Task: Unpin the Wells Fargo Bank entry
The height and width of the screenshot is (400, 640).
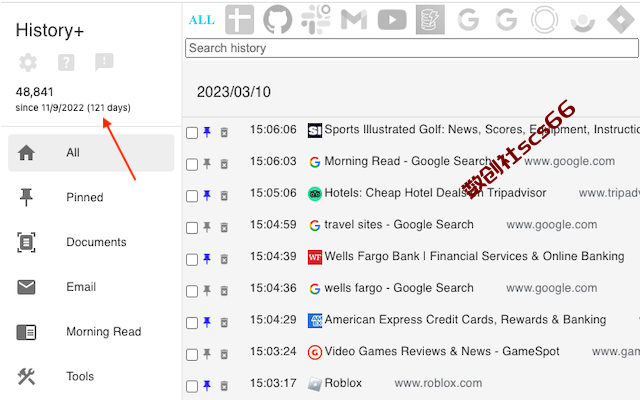Action: [207, 259]
